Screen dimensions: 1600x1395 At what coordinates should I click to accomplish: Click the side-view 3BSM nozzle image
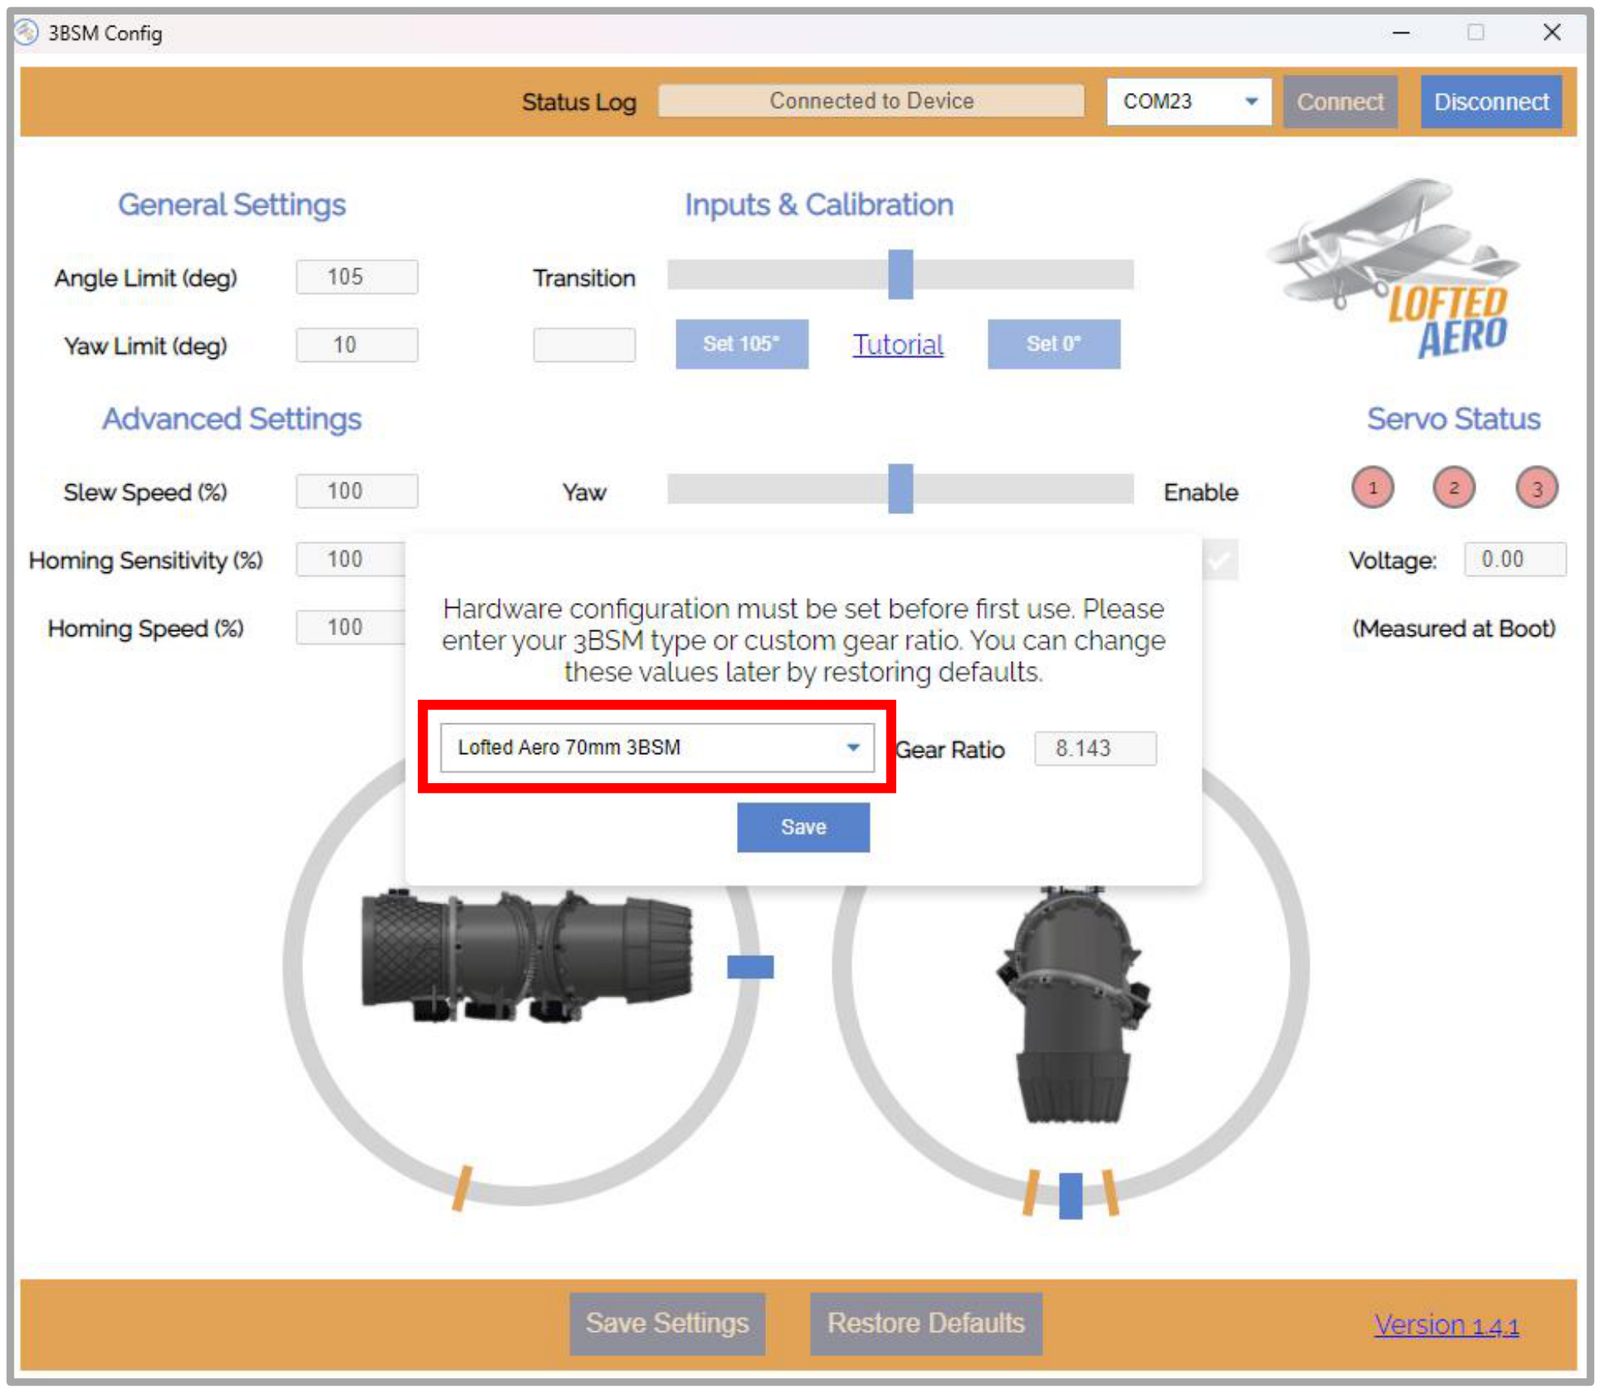point(526,957)
